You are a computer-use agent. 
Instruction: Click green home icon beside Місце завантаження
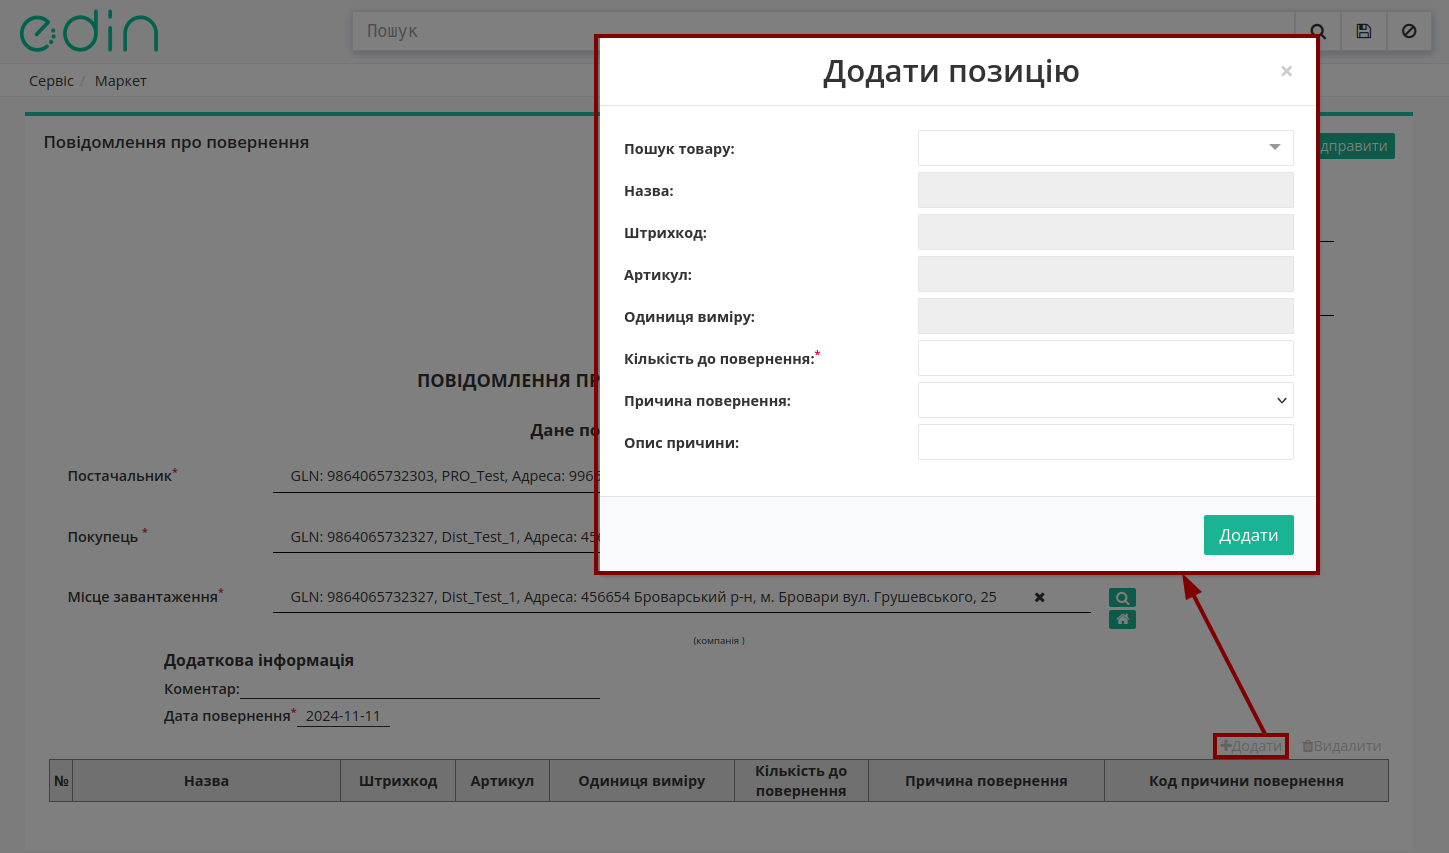[1122, 619]
